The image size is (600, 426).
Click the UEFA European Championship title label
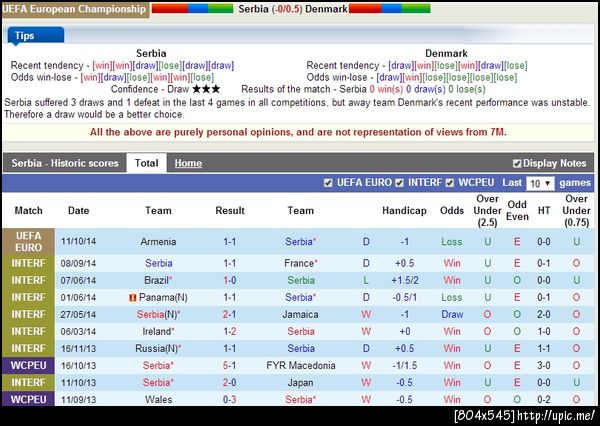pyautogui.click(x=75, y=9)
